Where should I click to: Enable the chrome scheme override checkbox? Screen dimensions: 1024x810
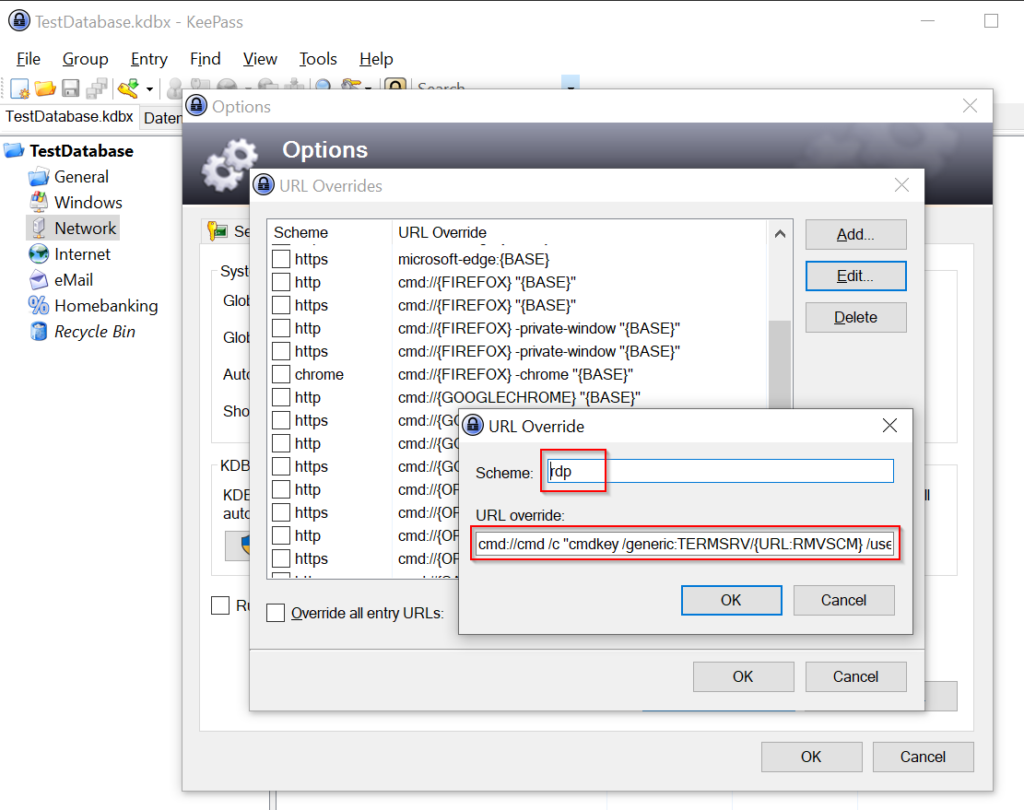pyautogui.click(x=281, y=374)
